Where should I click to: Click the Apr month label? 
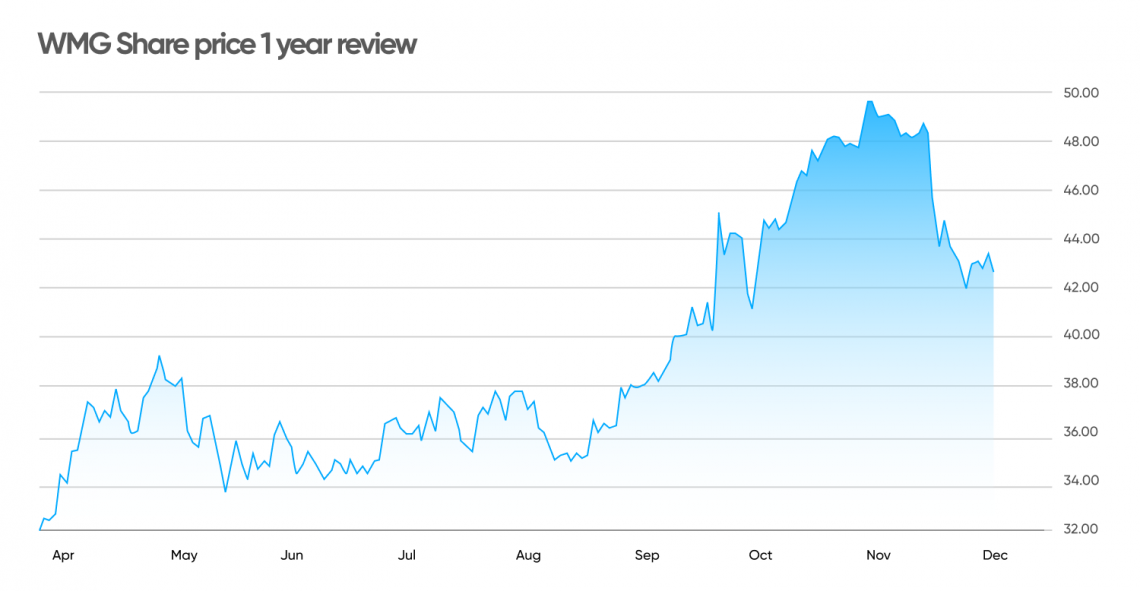[x=63, y=556]
